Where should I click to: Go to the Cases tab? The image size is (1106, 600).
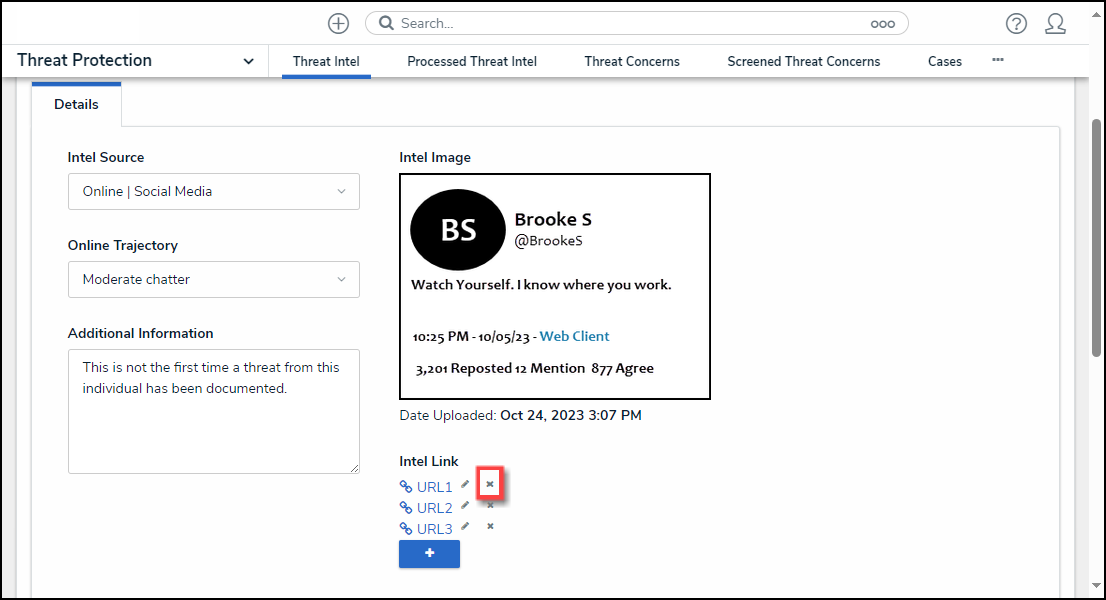click(944, 61)
